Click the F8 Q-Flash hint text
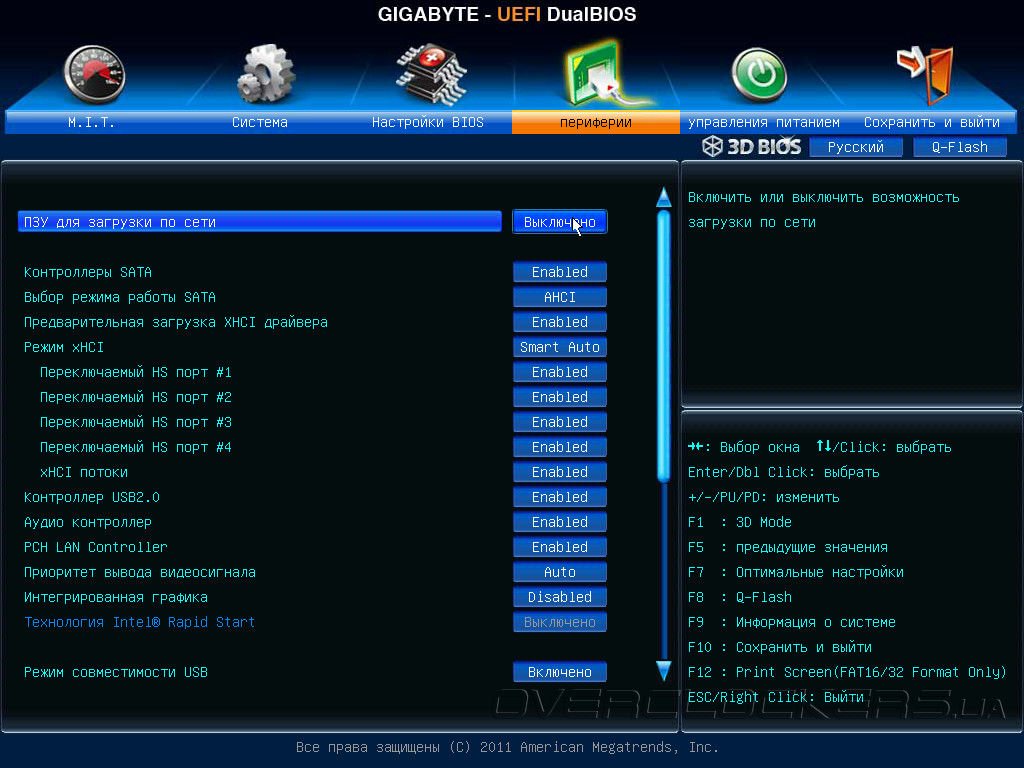Screen dimensions: 1024x768 740,597
